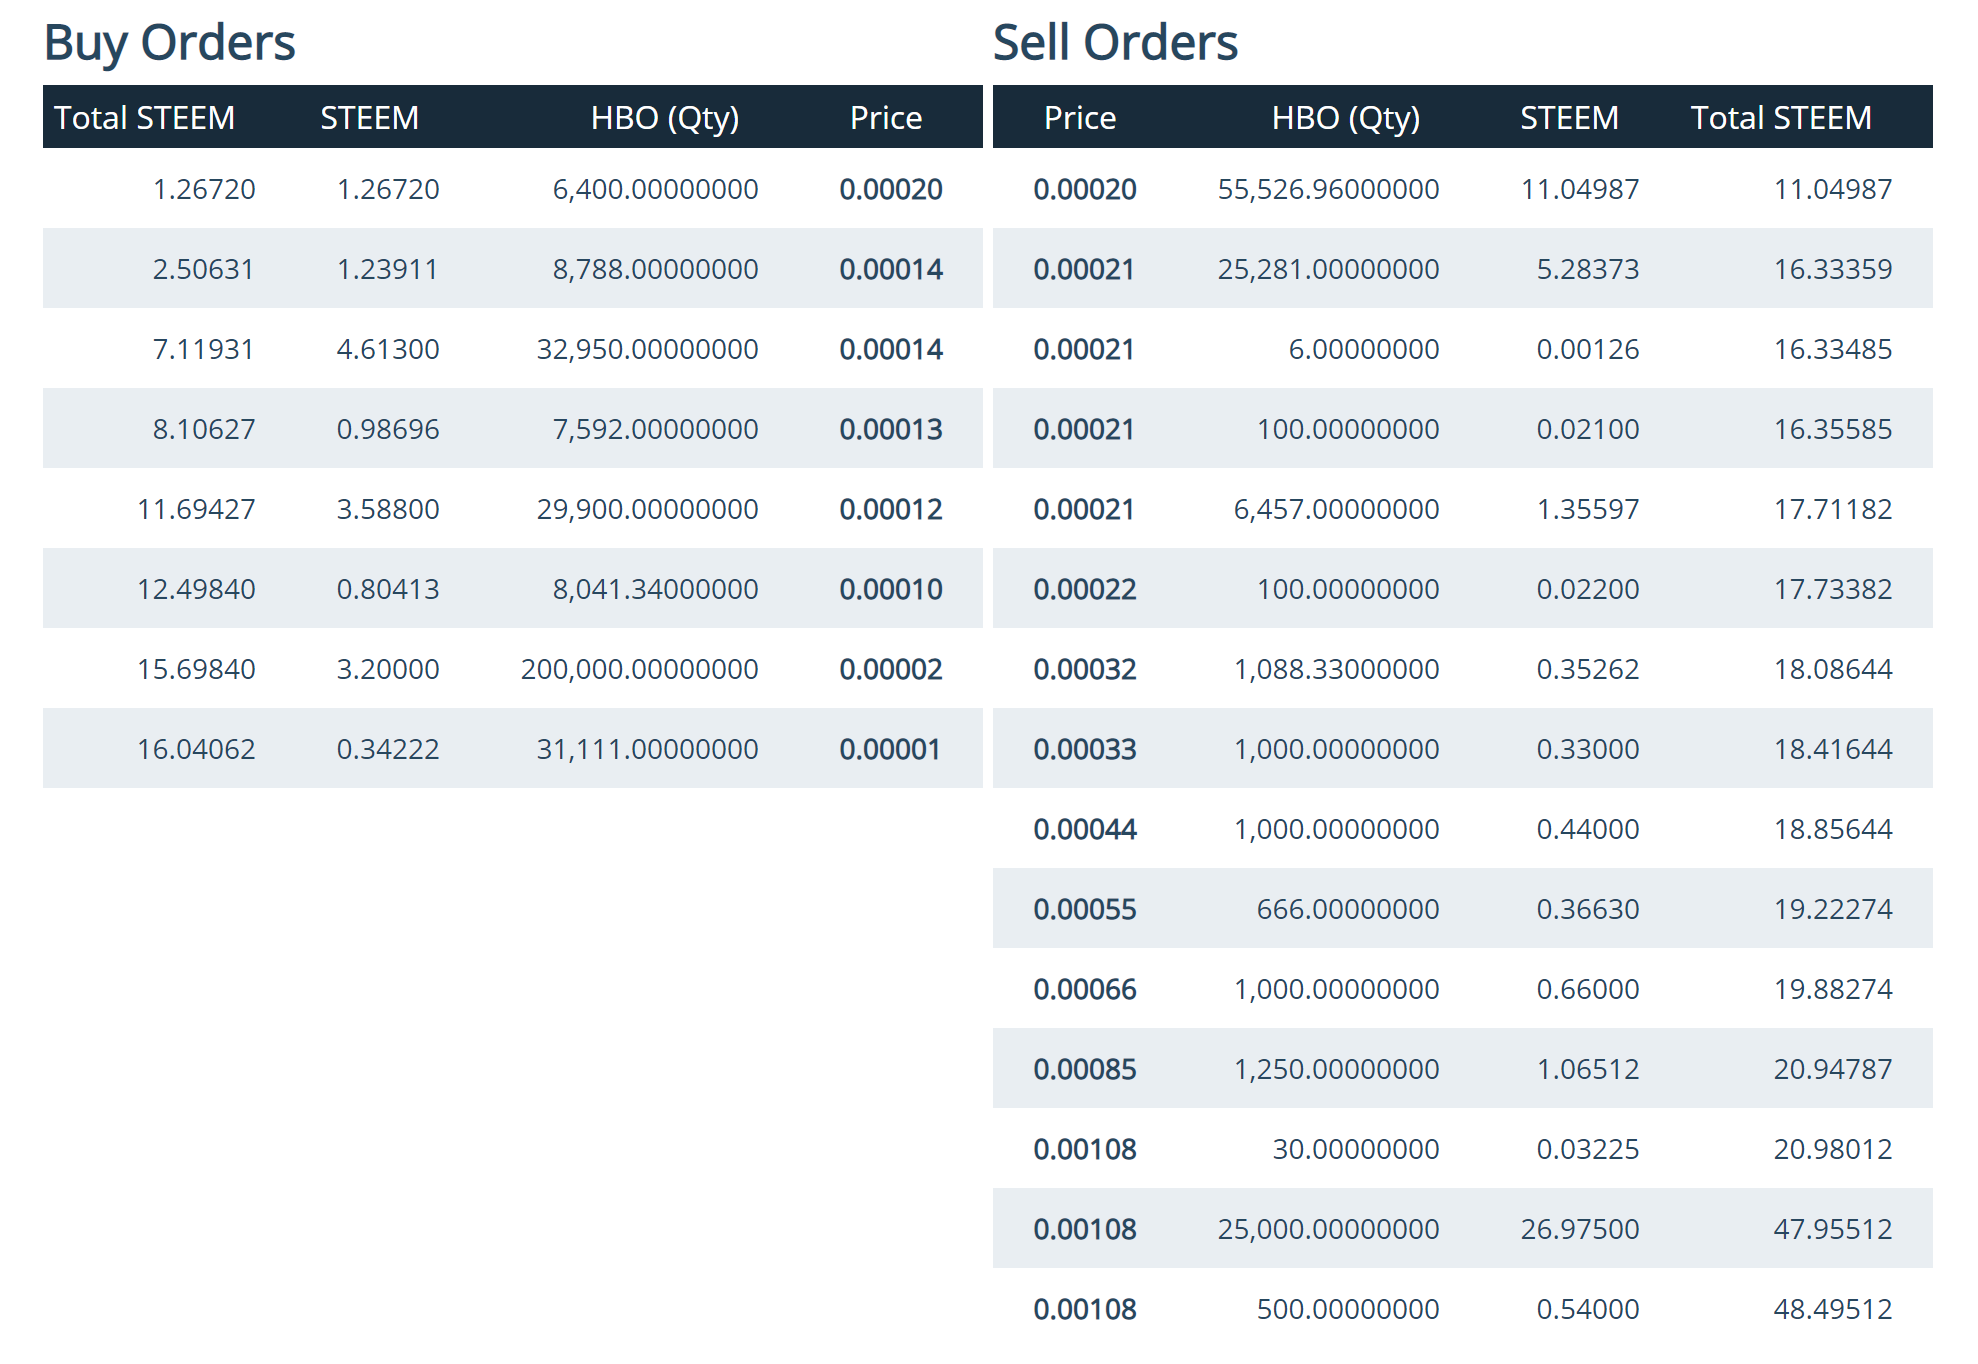Select buy order of 200,000 HBO

tap(639, 669)
